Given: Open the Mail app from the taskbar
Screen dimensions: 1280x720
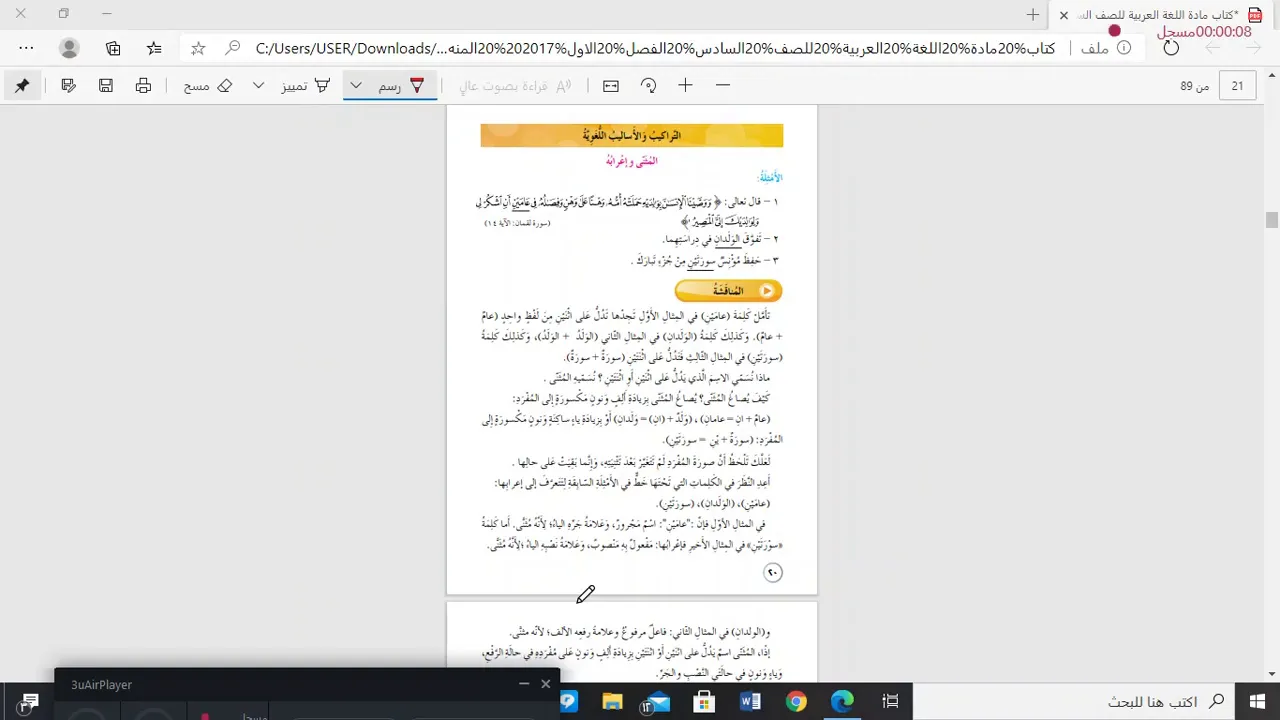Looking at the screenshot, I should 656,701.
